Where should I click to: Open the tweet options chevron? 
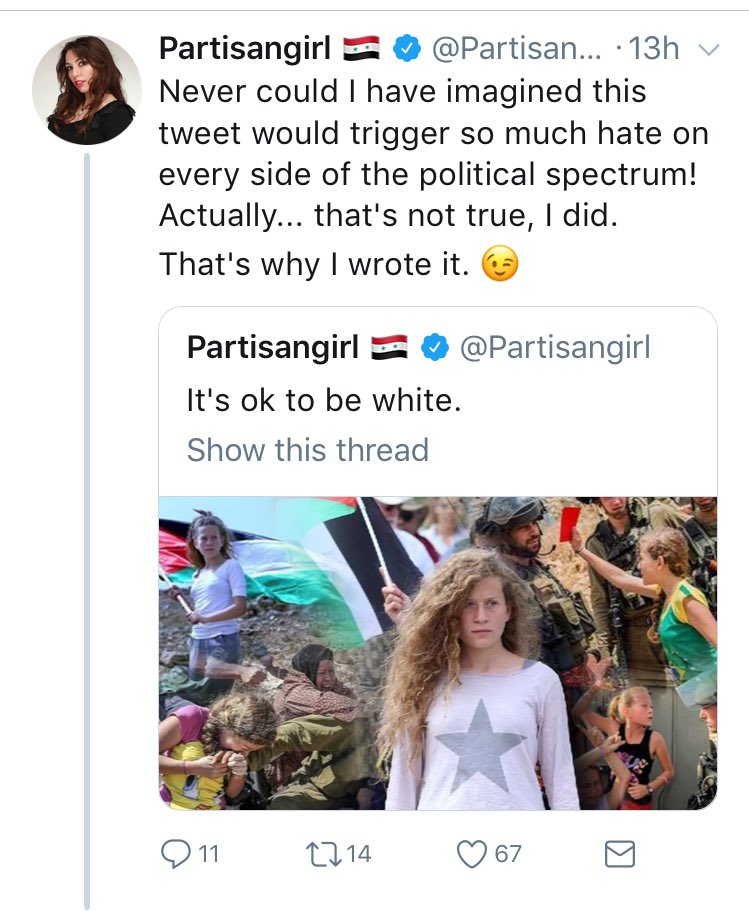pos(709,50)
